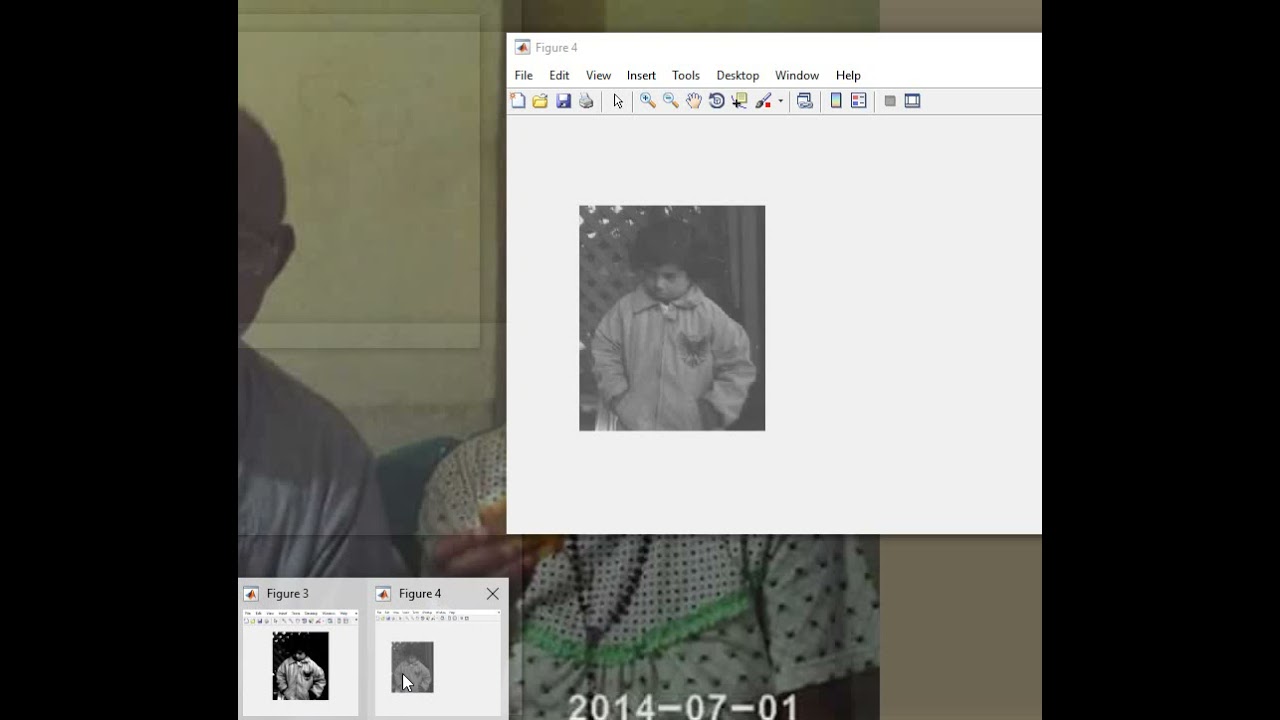Viewport: 1280px width, 720px height.
Task: Open the Insert menu
Action: coord(641,75)
